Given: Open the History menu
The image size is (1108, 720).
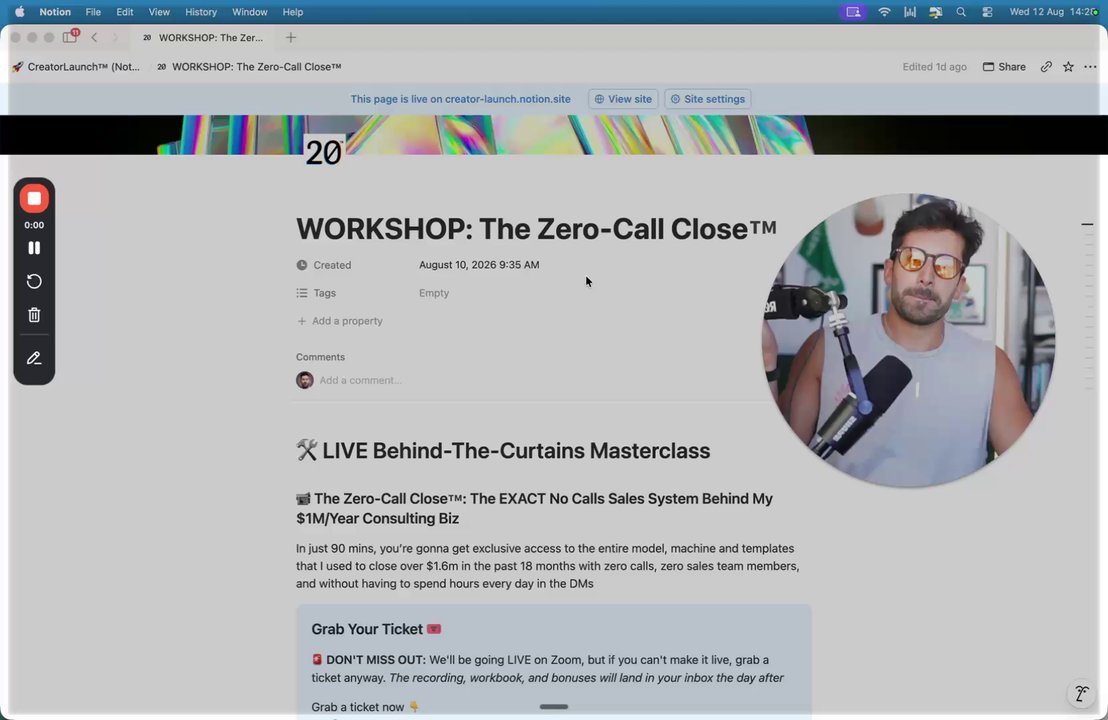Looking at the screenshot, I should [x=201, y=12].
